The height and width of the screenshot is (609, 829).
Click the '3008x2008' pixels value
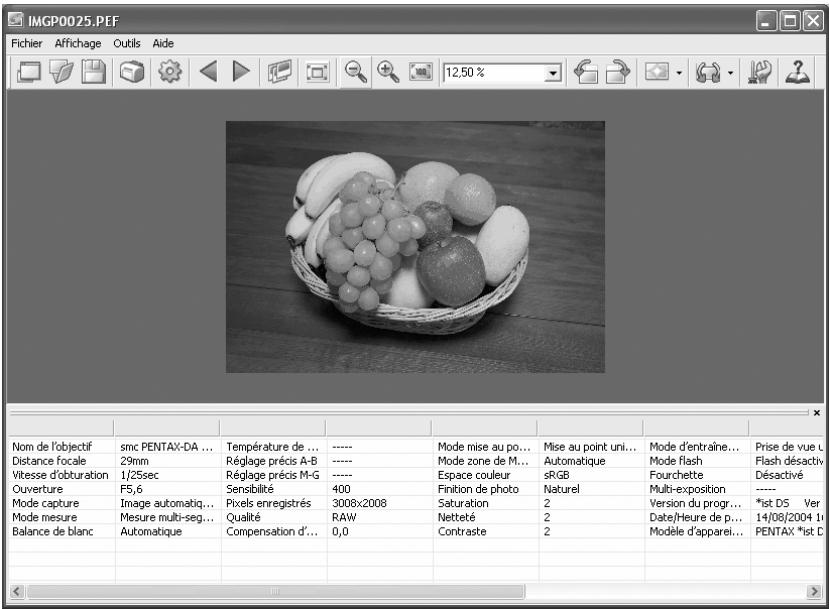[x=359, y=503]
